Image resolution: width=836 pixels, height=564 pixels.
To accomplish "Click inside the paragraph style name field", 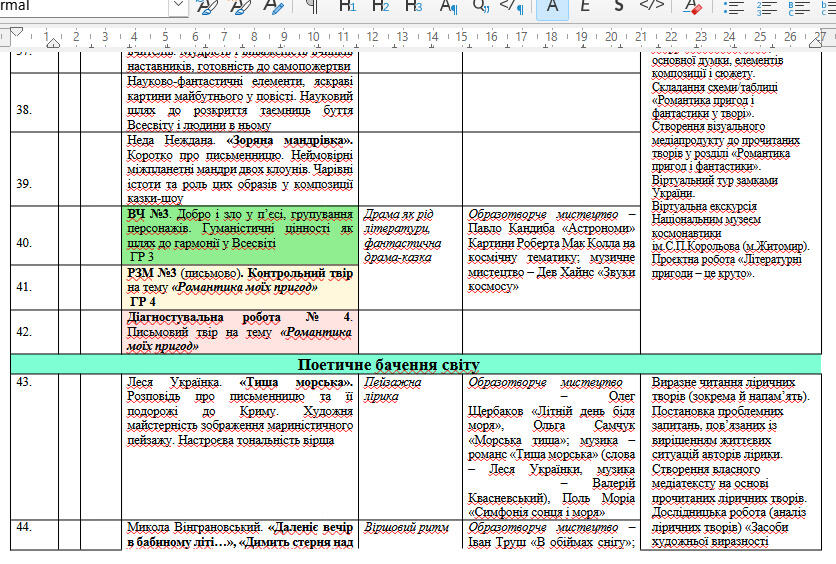I will click(85, 5).
